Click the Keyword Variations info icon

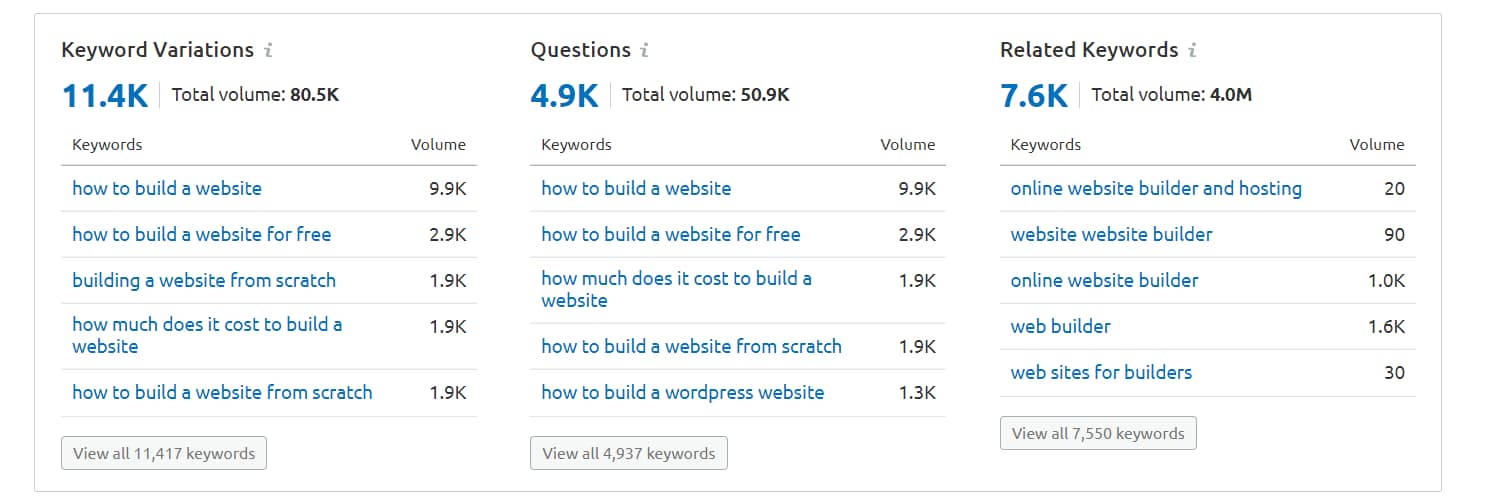tap(268, 50)
